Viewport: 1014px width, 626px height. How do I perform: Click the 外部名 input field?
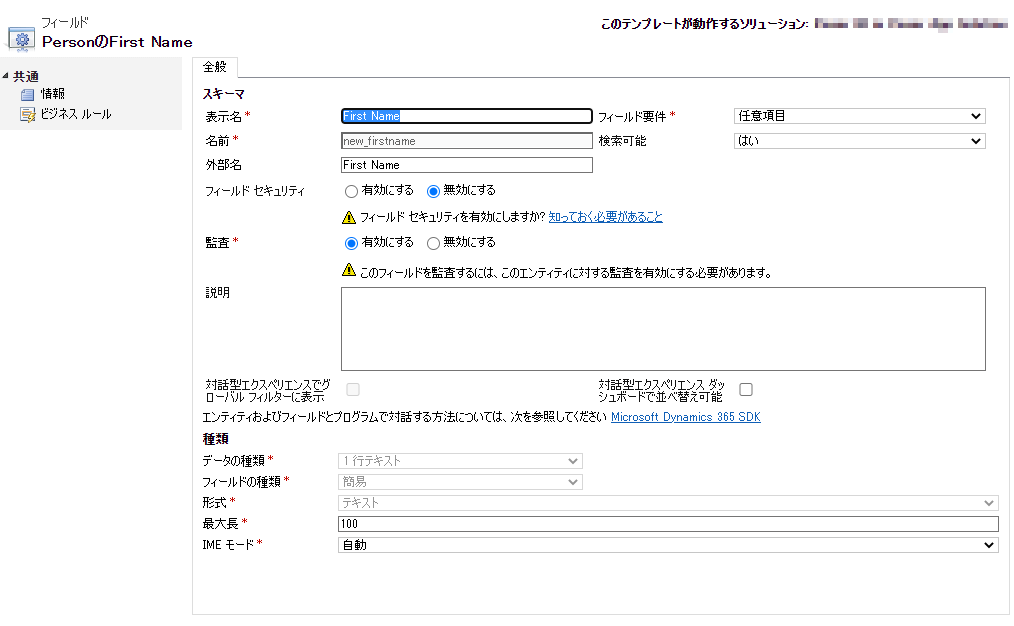(467, 165)
